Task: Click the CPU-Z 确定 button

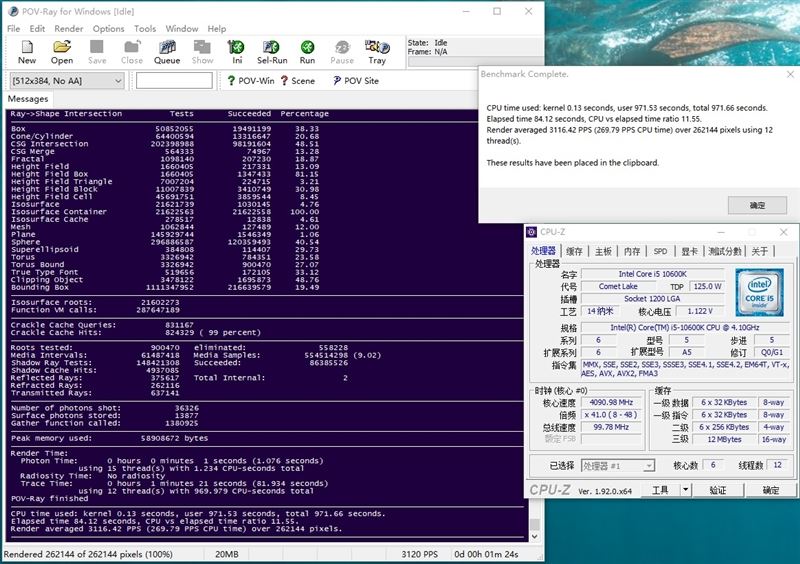Action: point(770,490)
